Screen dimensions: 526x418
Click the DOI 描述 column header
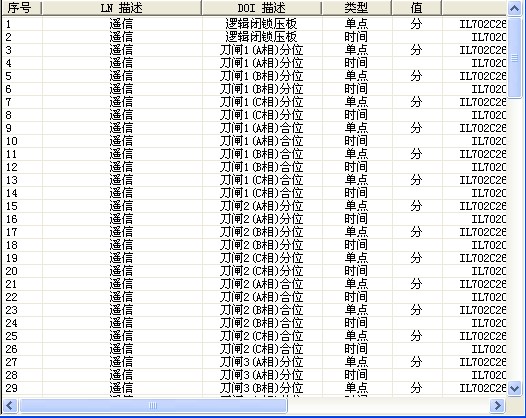coord(262,8)
